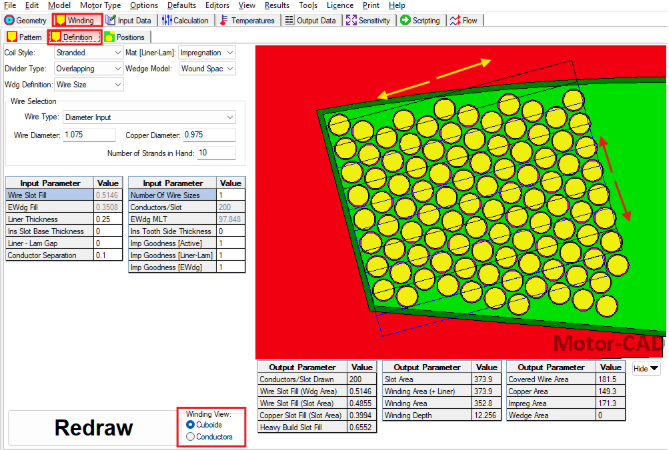669x450 pixels.
Task: Switch to Sensitivity tab icon
Action: pyautogui.click(x=352, y=20)
